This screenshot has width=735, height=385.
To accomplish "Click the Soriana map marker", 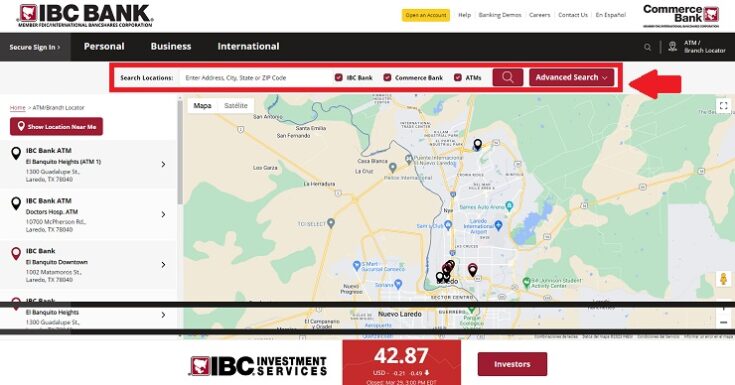I will [398, 284].
